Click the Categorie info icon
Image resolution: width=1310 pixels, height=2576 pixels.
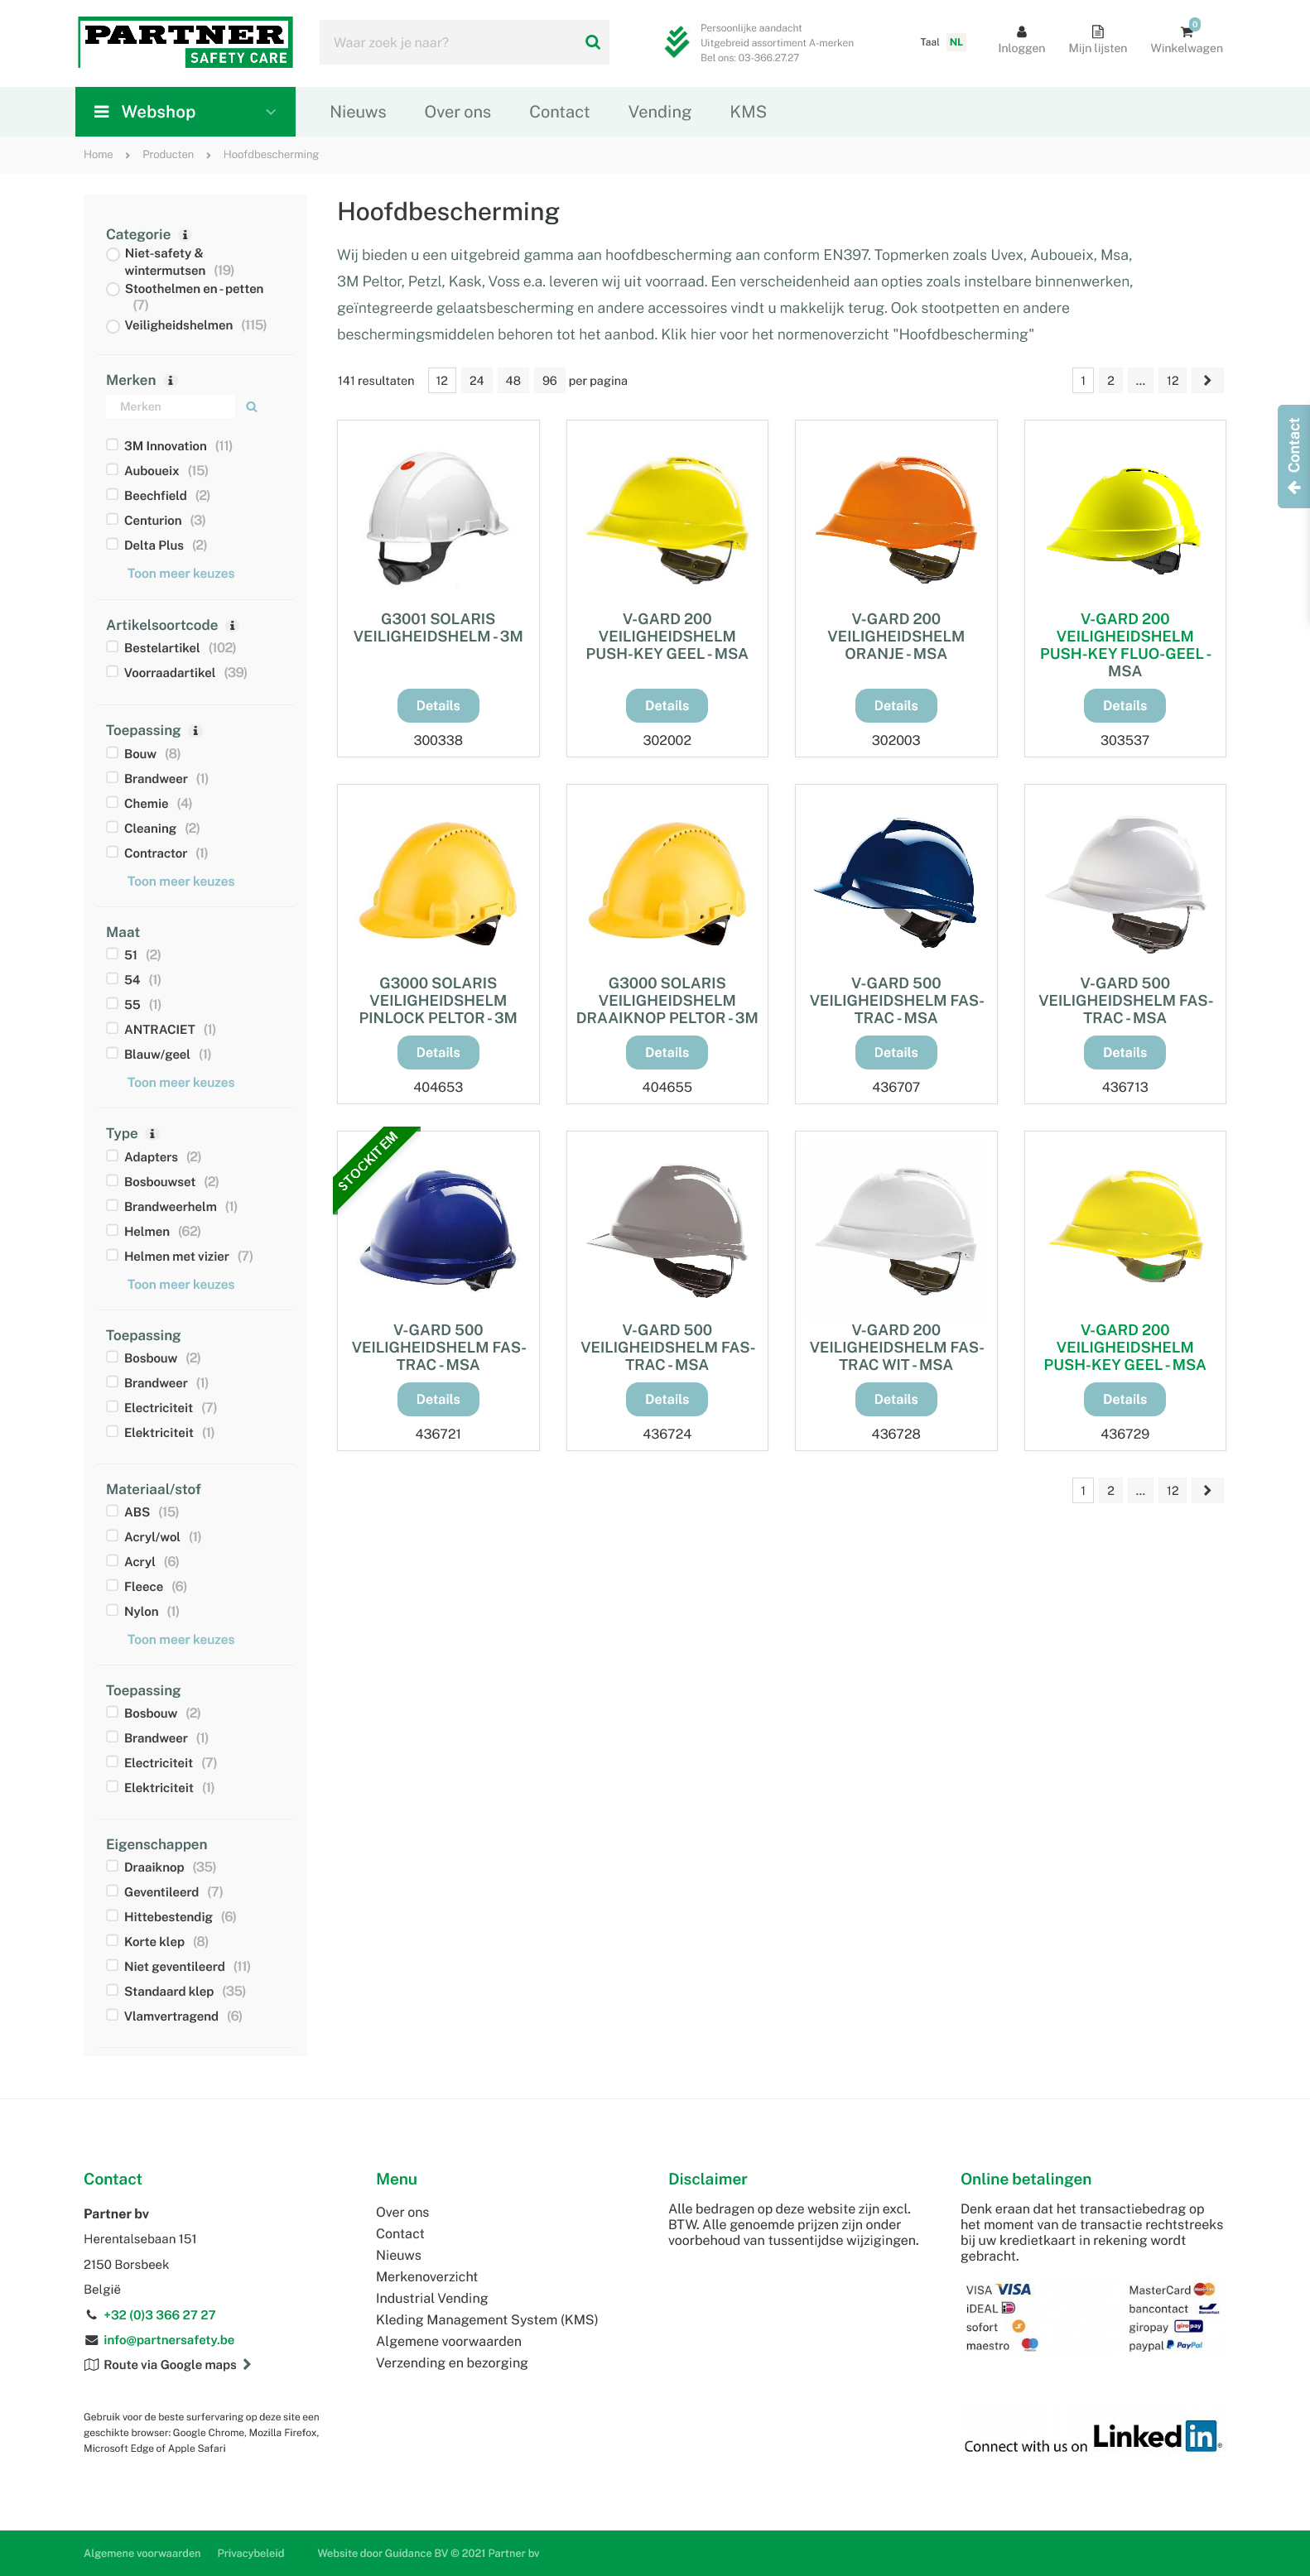pos(185,235)
